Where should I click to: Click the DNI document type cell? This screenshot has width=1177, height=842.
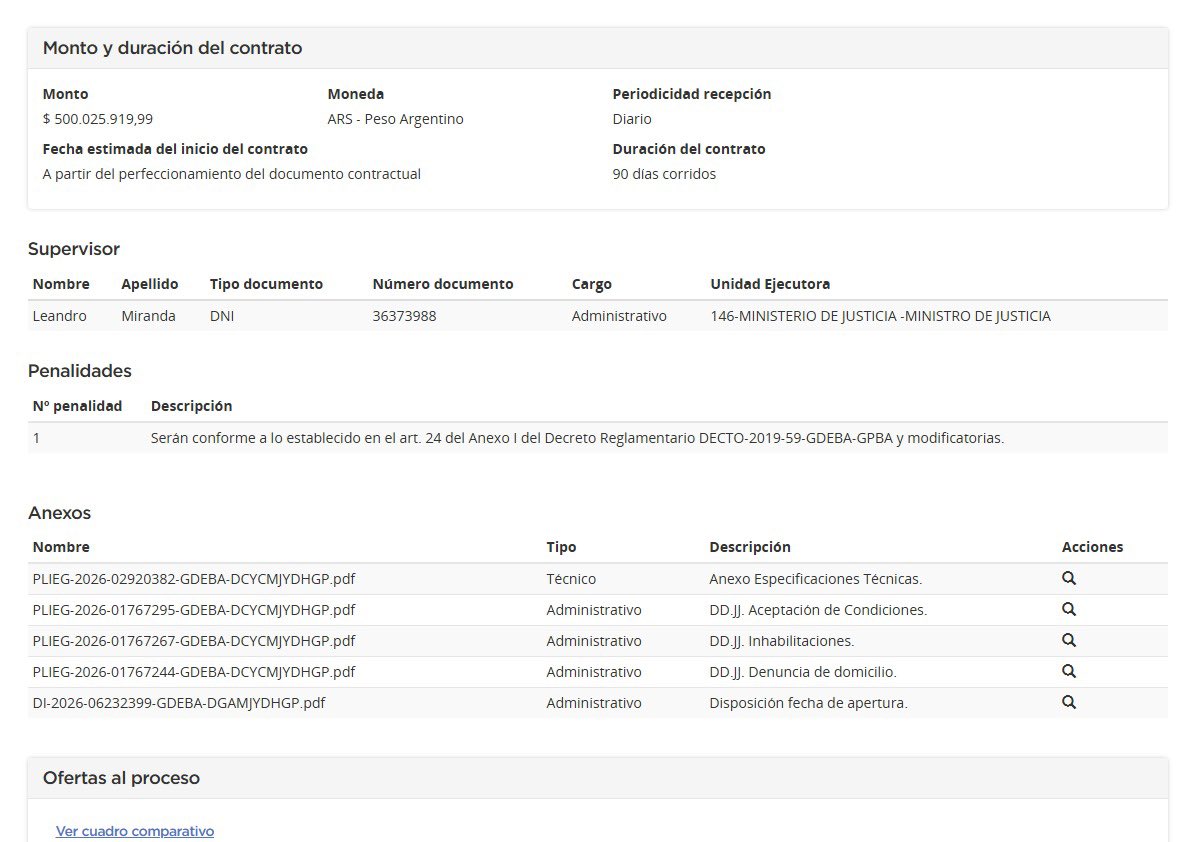pyautogui.click(x=222, y=316)
